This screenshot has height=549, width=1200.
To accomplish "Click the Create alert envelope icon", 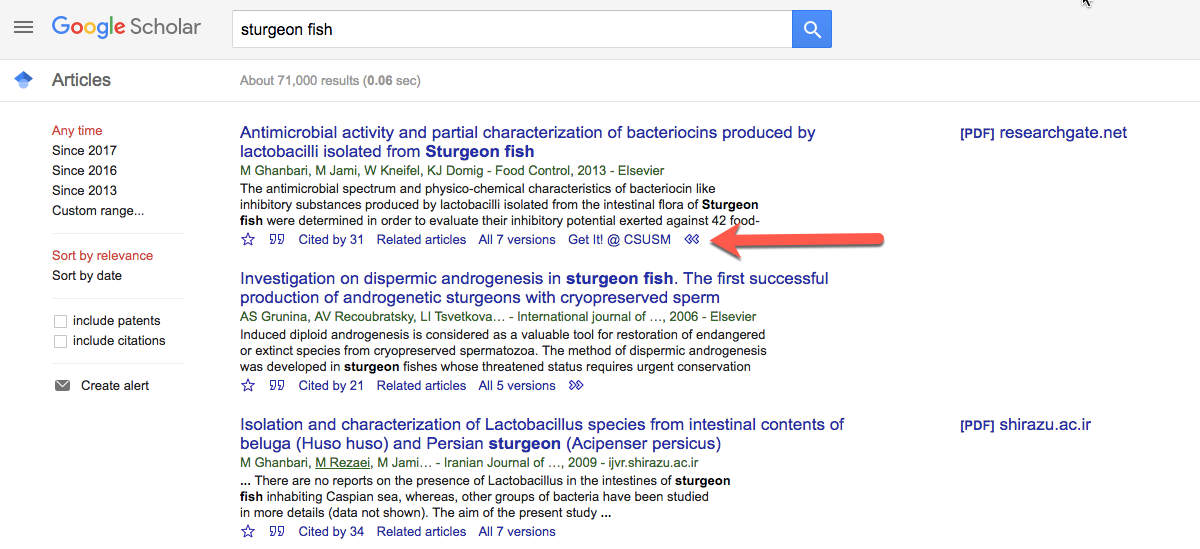I will [x=63, y=386].
